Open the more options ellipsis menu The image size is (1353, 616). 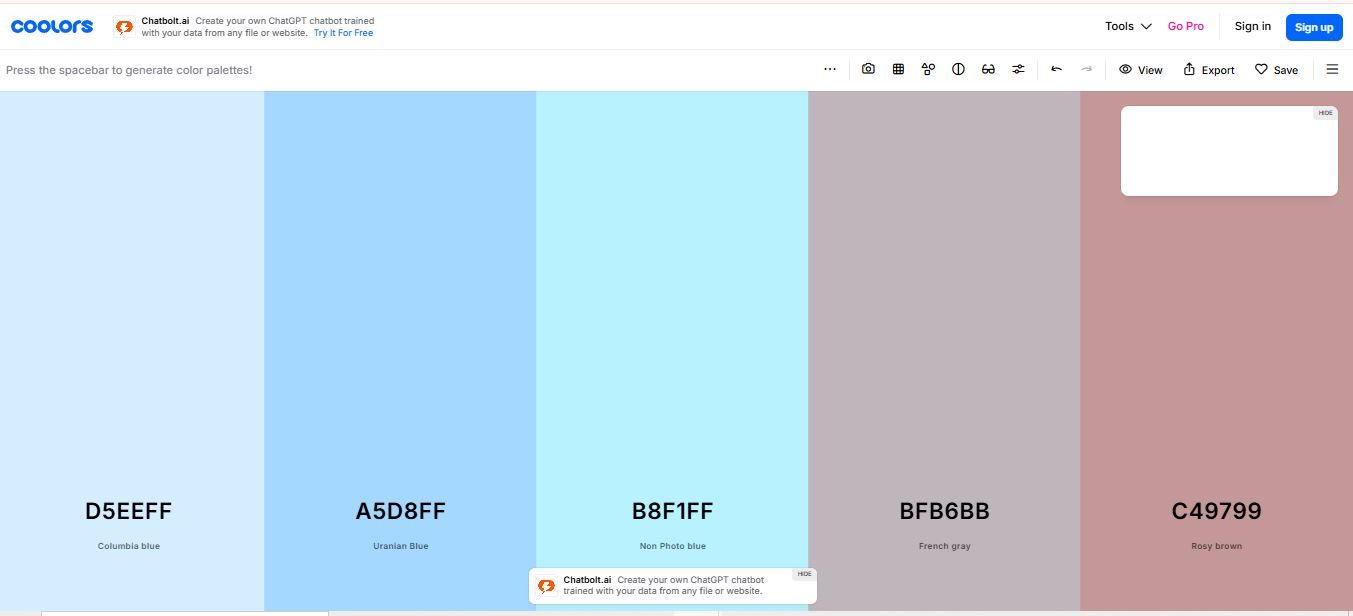(830, 69)
